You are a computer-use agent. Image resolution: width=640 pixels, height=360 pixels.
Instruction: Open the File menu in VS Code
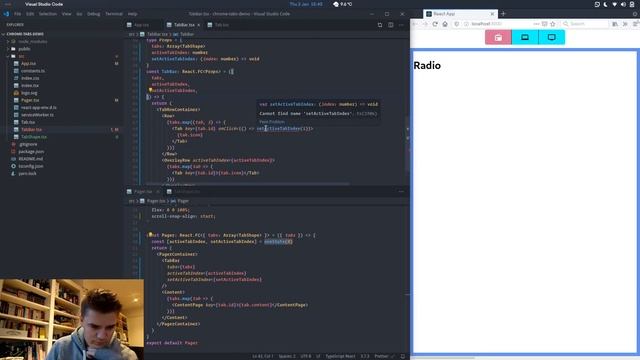point(18,14)
